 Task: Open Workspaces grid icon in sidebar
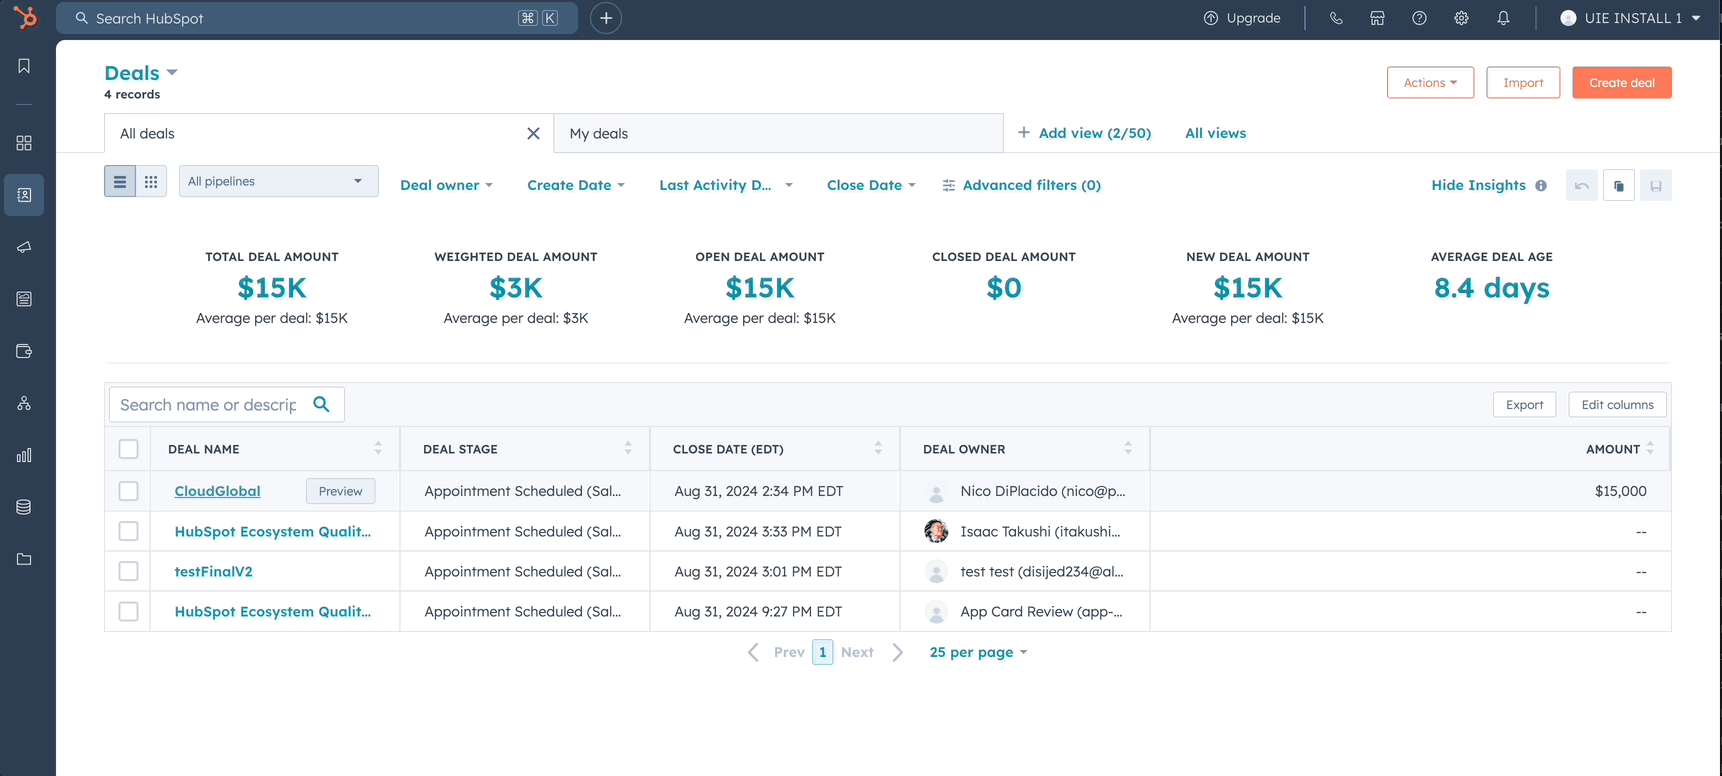click(x=24, y=143)
